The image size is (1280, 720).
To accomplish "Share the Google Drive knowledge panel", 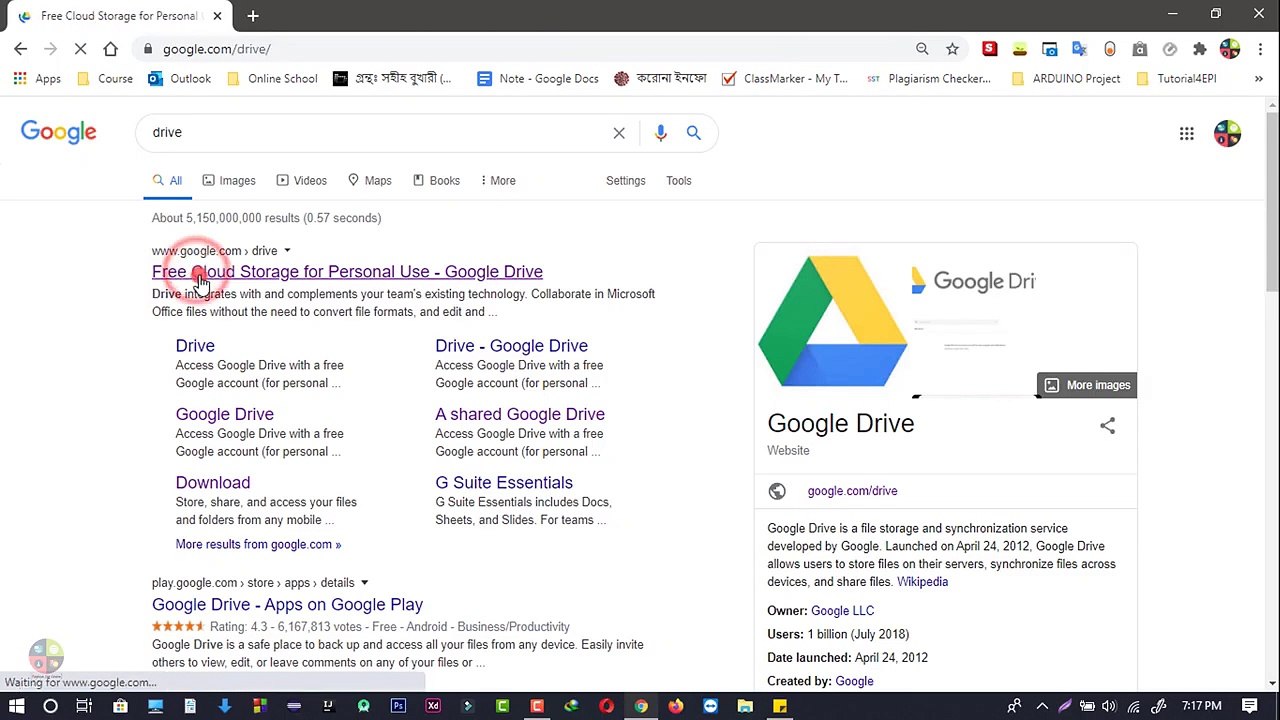I will point(1107,426).
